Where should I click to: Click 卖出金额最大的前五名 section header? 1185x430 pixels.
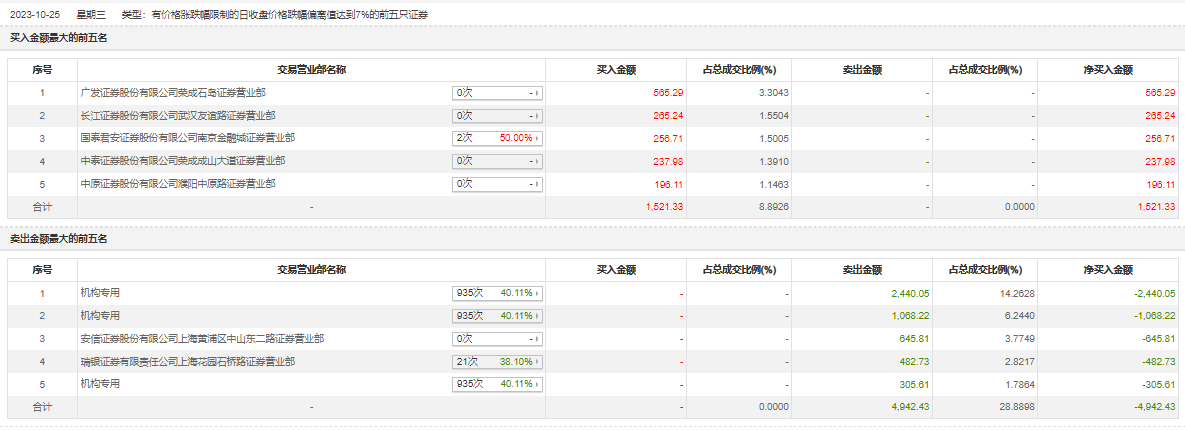58,239
